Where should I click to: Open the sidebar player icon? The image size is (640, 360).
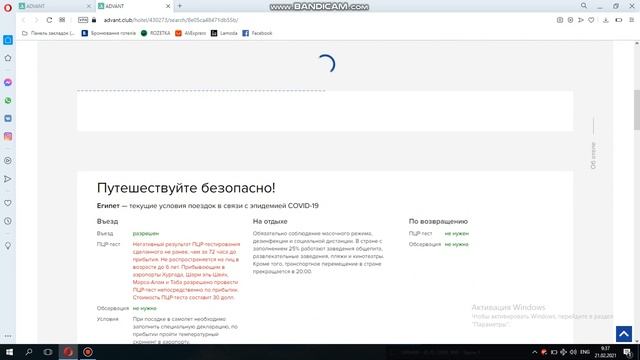(8, 161)
